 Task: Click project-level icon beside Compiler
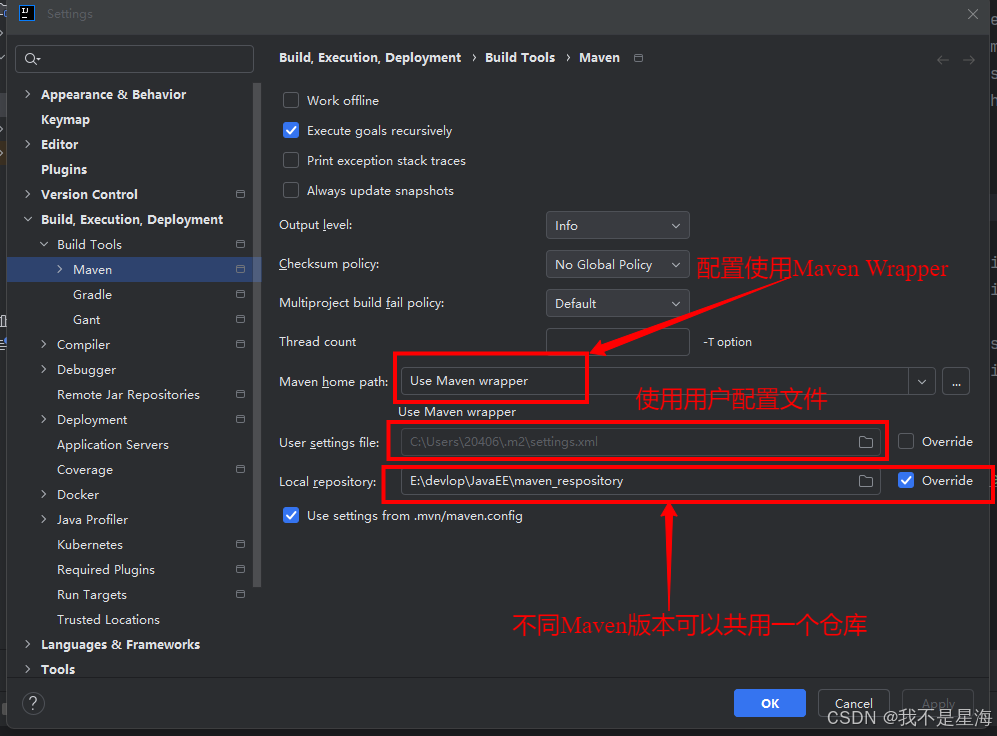(240, 344)
